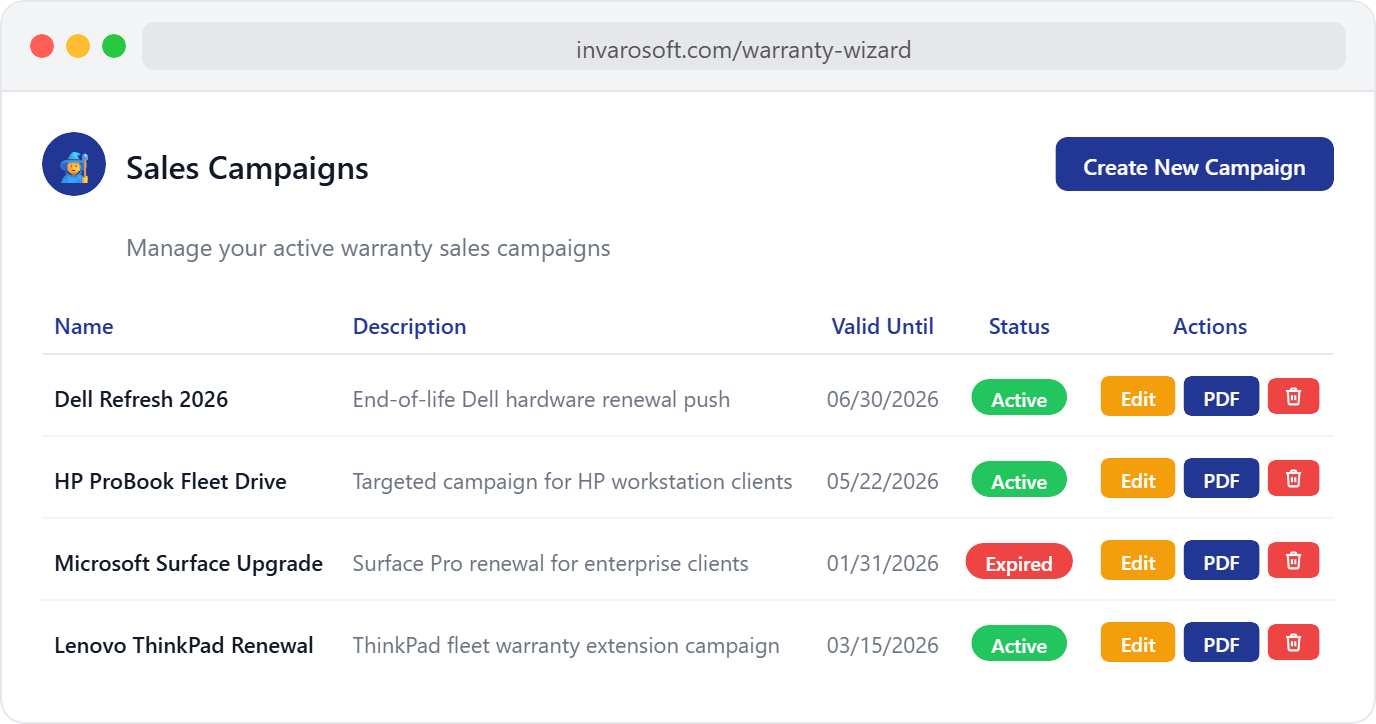Click the Actions column header
Image resolution: width=1376 pixels, height=724 pixels.
[x=1210, y=327]
